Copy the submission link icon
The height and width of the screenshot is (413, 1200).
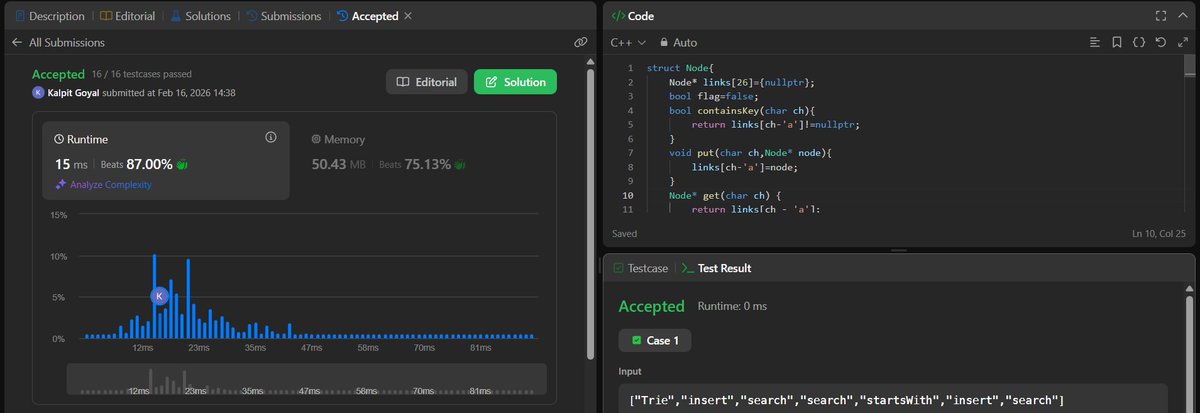[x=580, y=43]
